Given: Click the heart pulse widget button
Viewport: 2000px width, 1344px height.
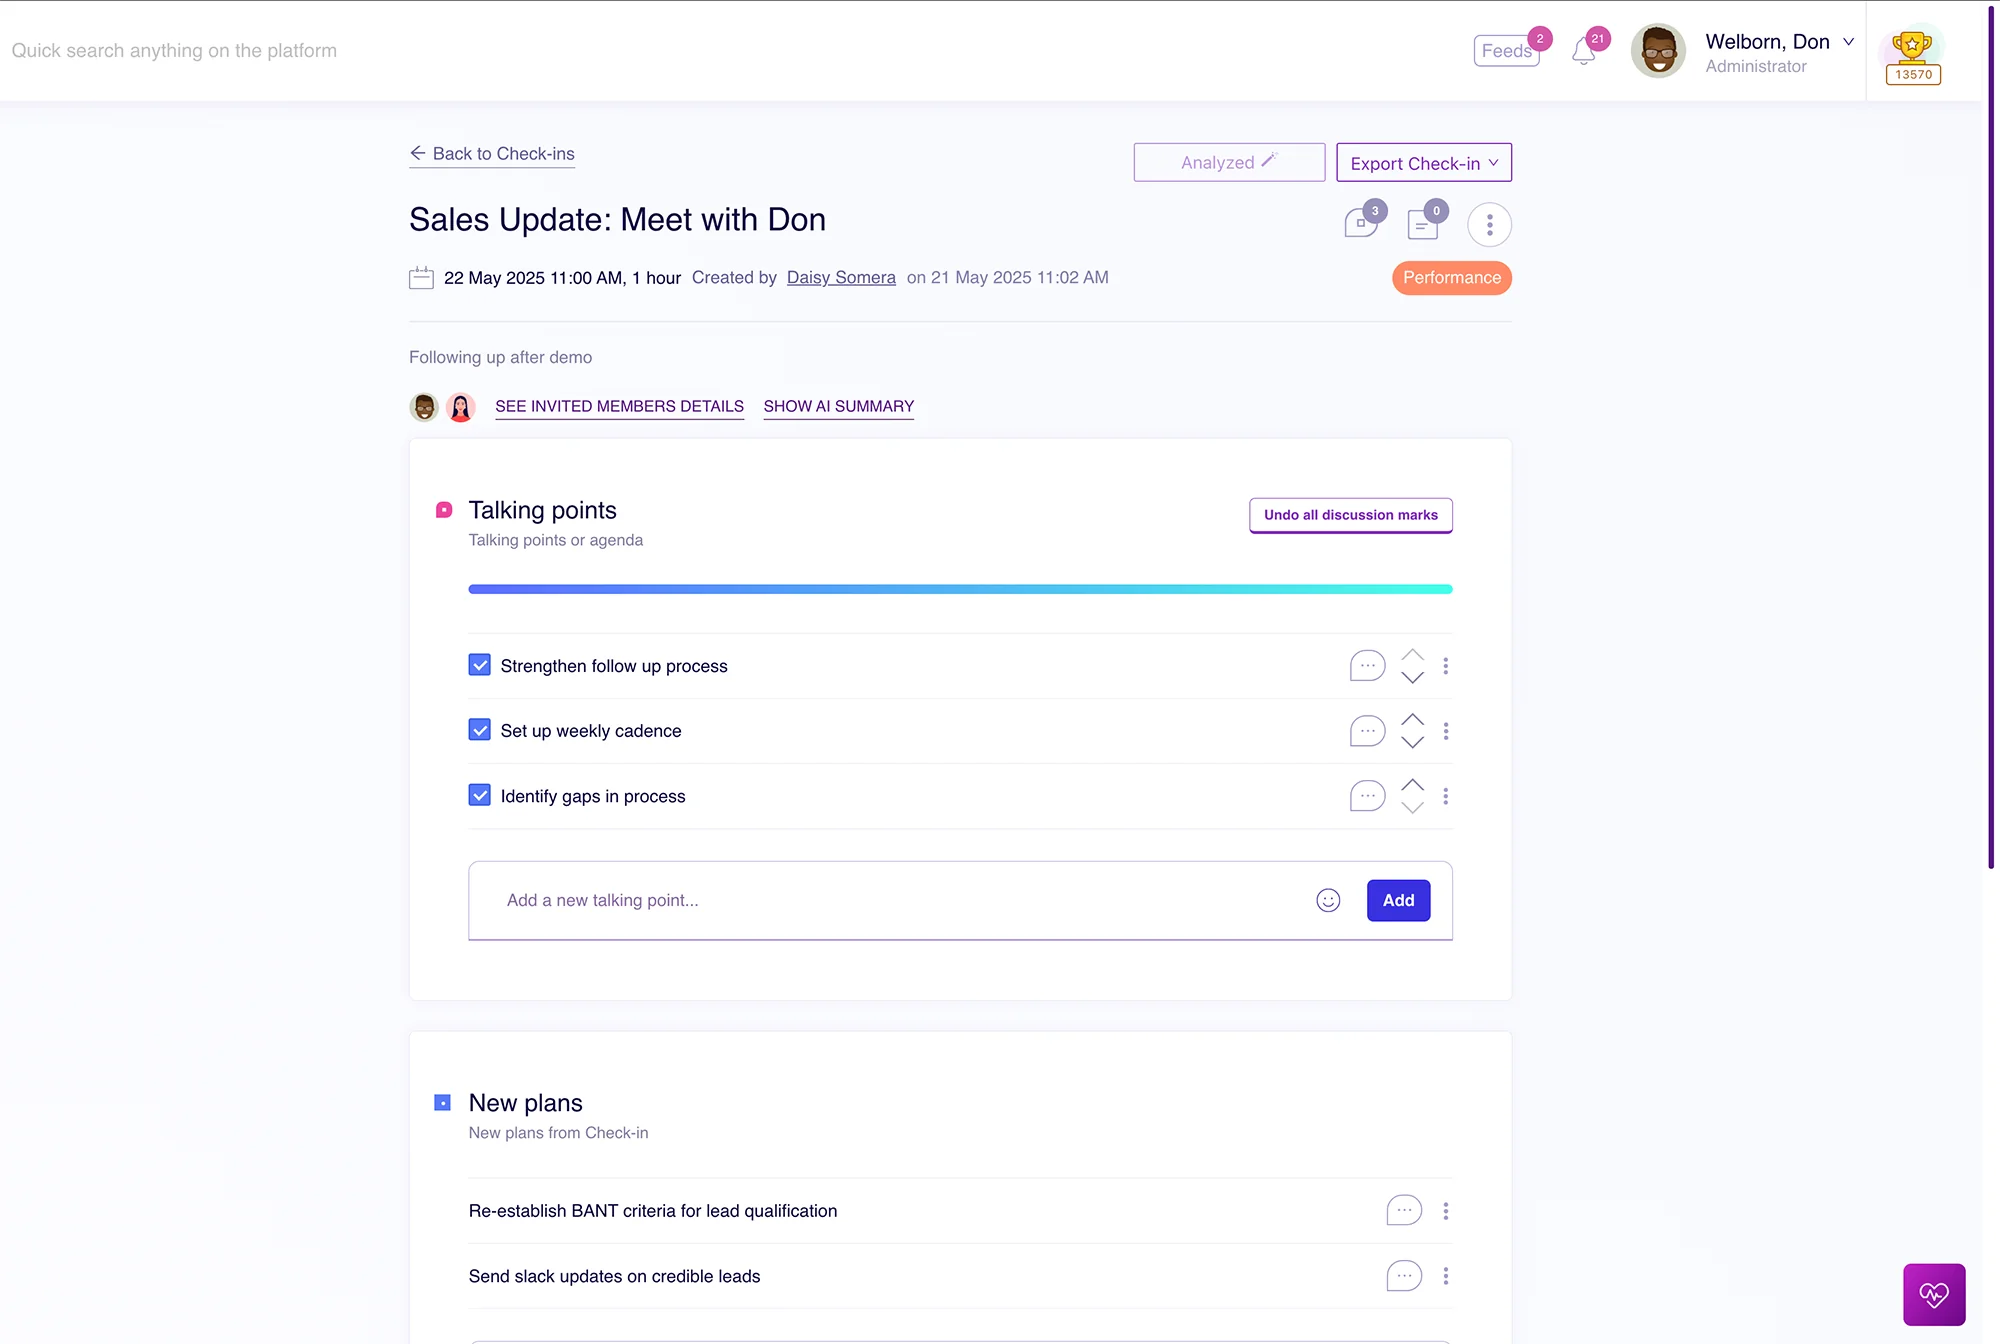Looking at the screenshot, I should pos(1934,1295).
